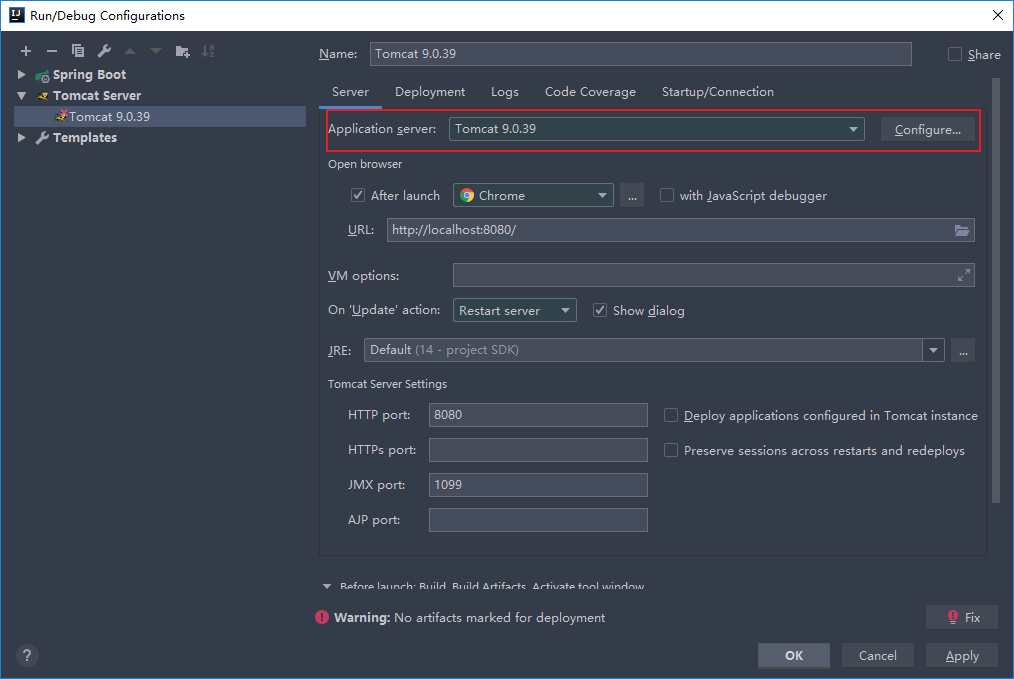Screen dimensions: 1014x679
Task: Click the Name input field
Action: (x=641, y=54)
